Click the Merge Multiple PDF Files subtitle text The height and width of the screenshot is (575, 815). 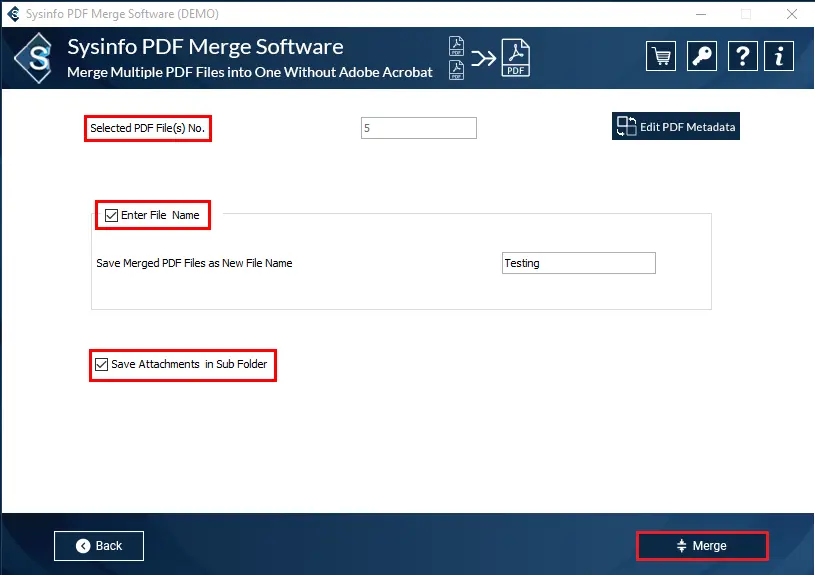point(249,72)
